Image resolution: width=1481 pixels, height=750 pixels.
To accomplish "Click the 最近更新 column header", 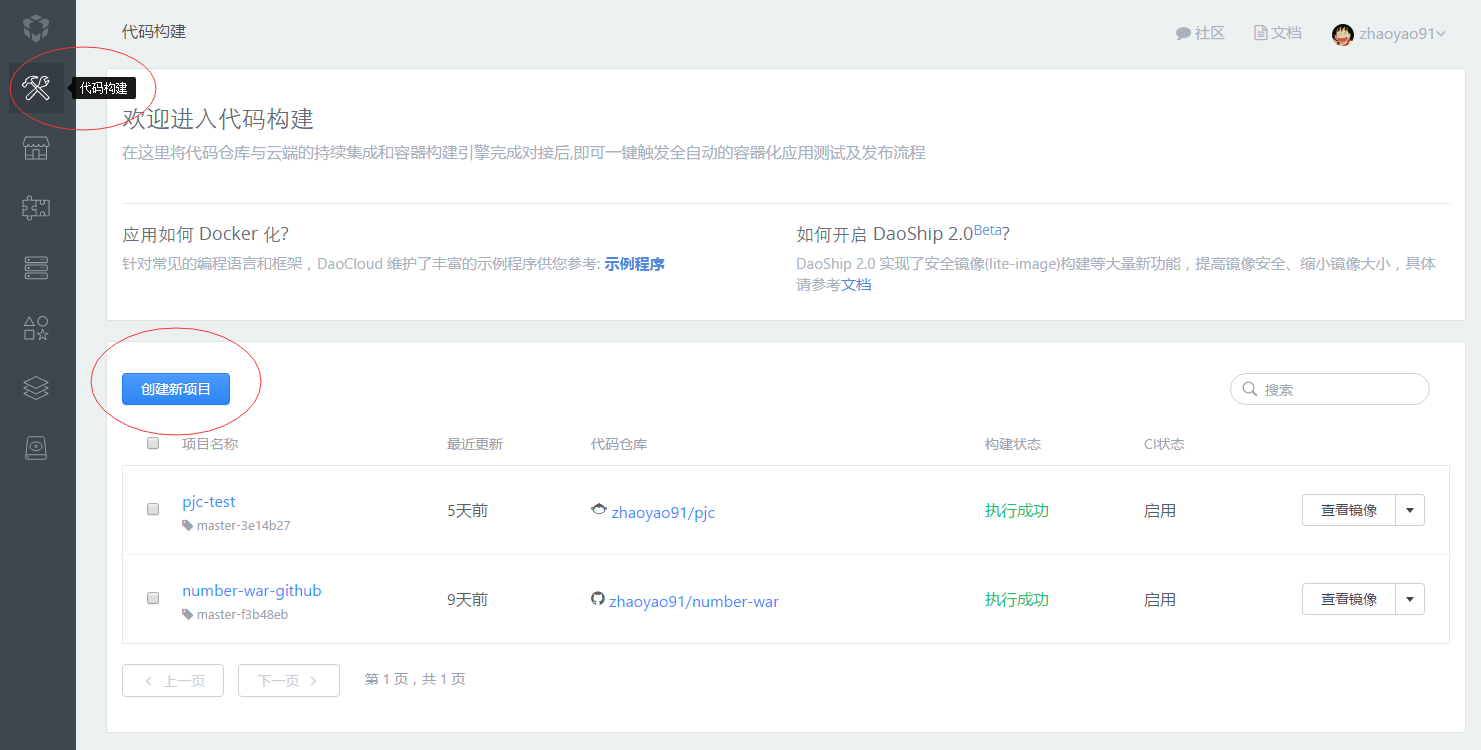I will coord(475,444).
